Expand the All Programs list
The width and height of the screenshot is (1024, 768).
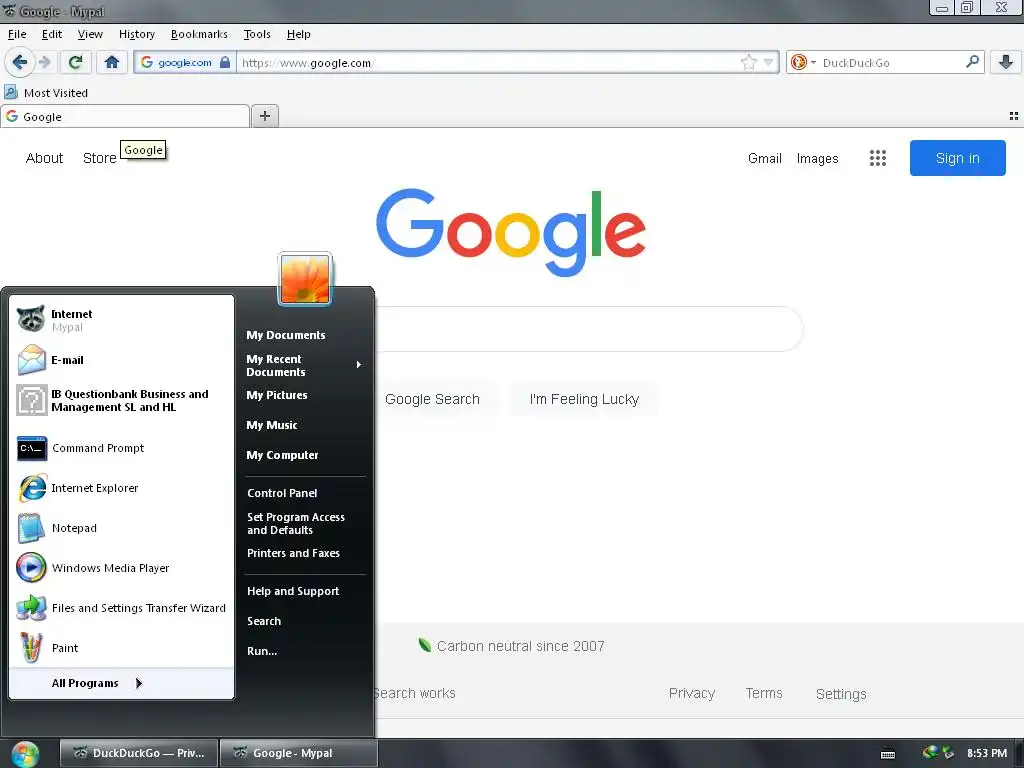pos(97,683)
